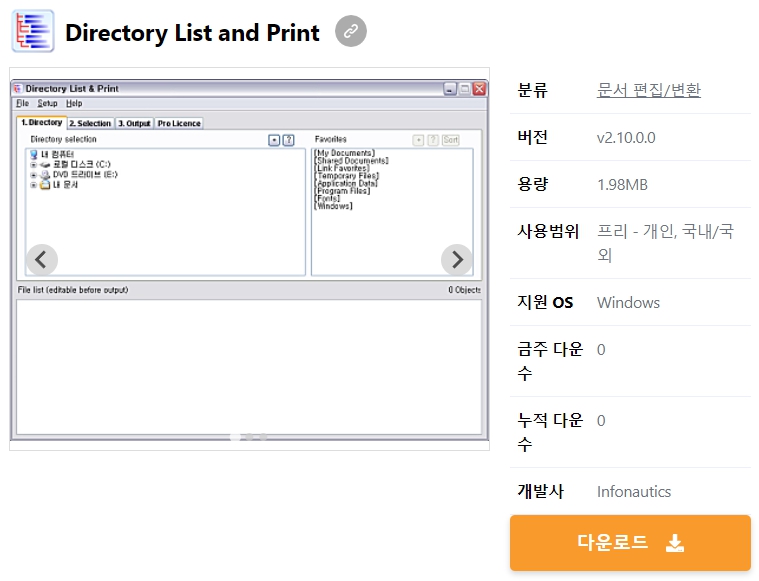Click the Sort button in Favorites header
This screenshot has width=759, height=581.
click(x=450, y=140)
